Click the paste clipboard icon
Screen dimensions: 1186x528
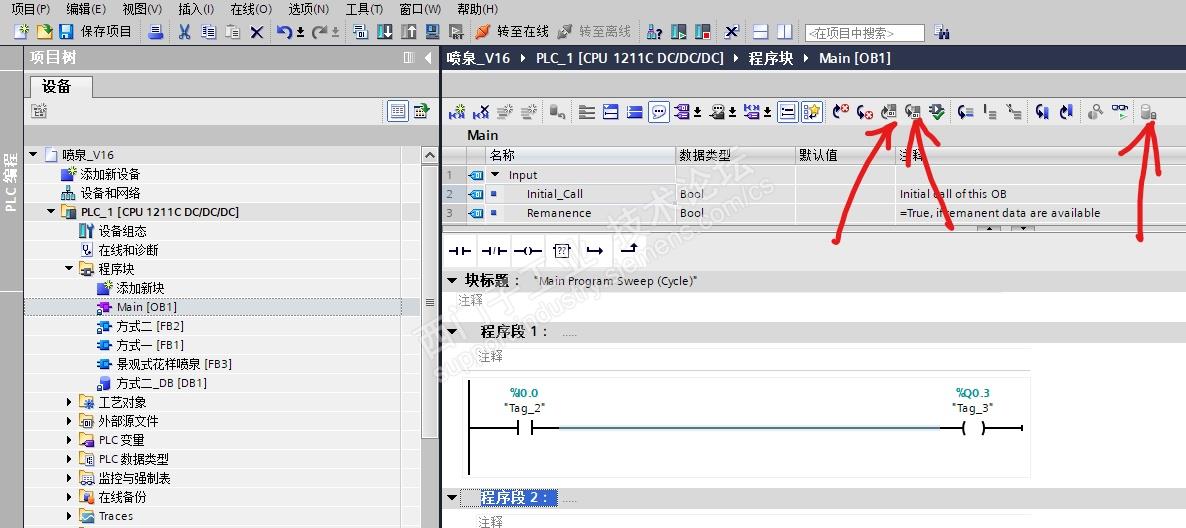tap(233, 32)
